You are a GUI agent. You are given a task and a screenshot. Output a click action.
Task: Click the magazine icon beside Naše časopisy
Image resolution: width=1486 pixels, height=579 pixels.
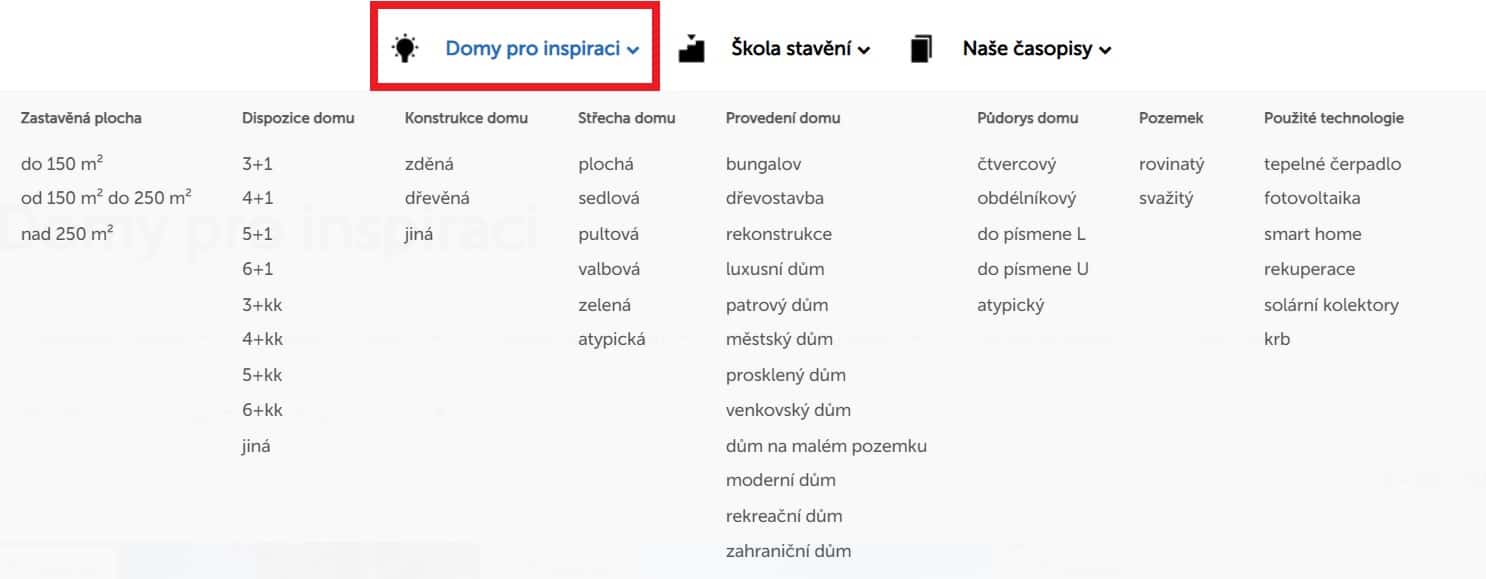click(921, 48)
